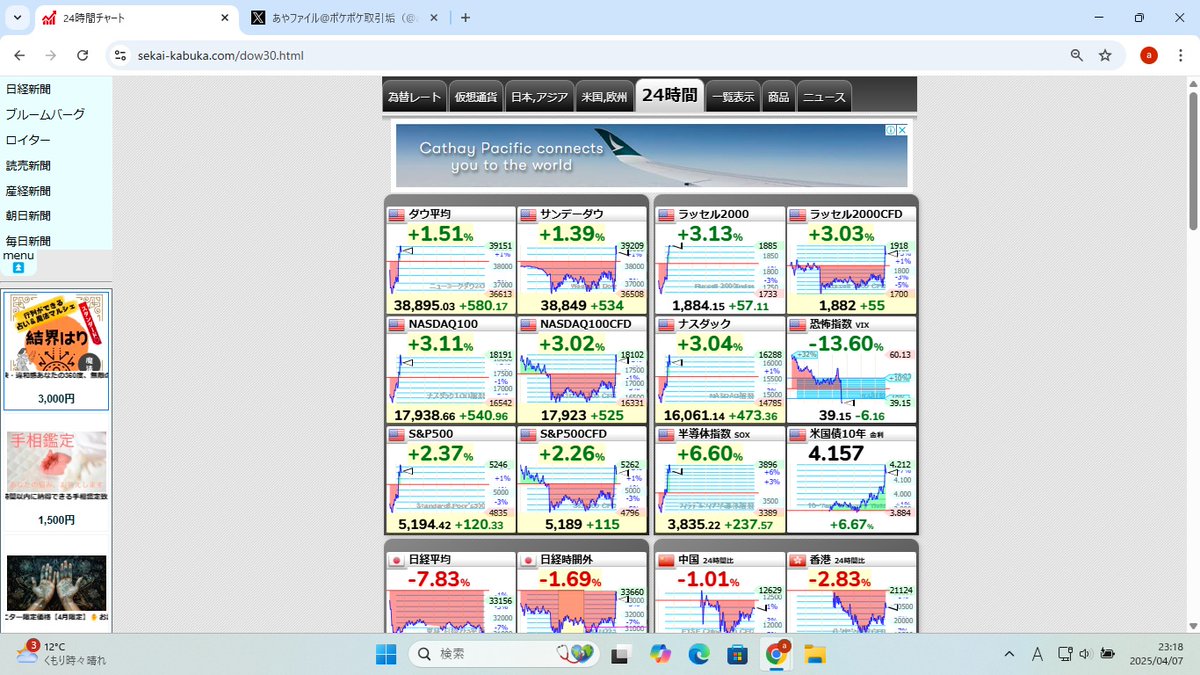
Task: Open the 半導体指数 SOX chart tile
Action: pos(721,480)
